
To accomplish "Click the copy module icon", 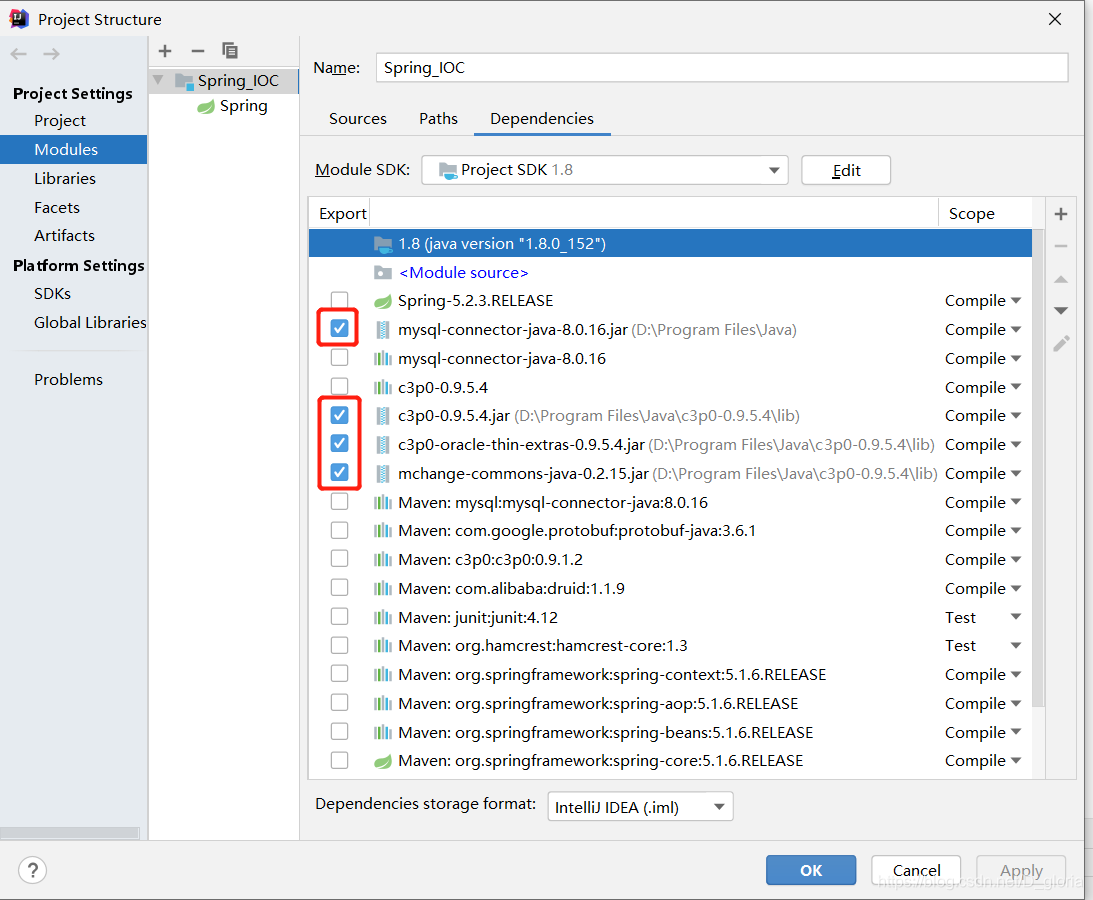I will (x=230, y=51).
